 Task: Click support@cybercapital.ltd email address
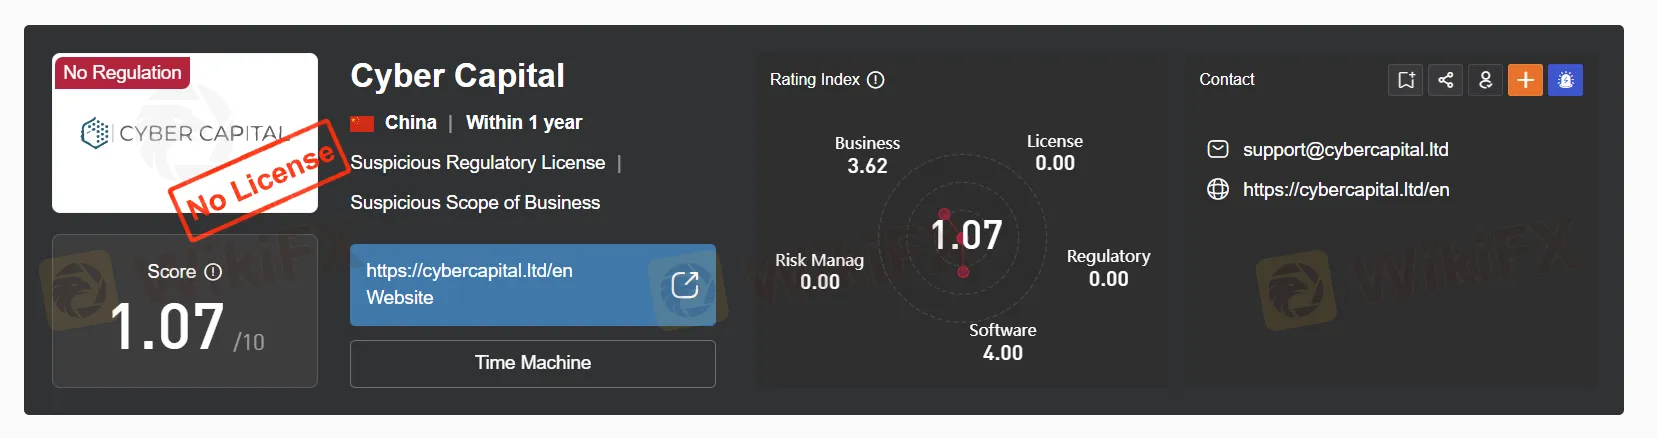point(1345,150)
